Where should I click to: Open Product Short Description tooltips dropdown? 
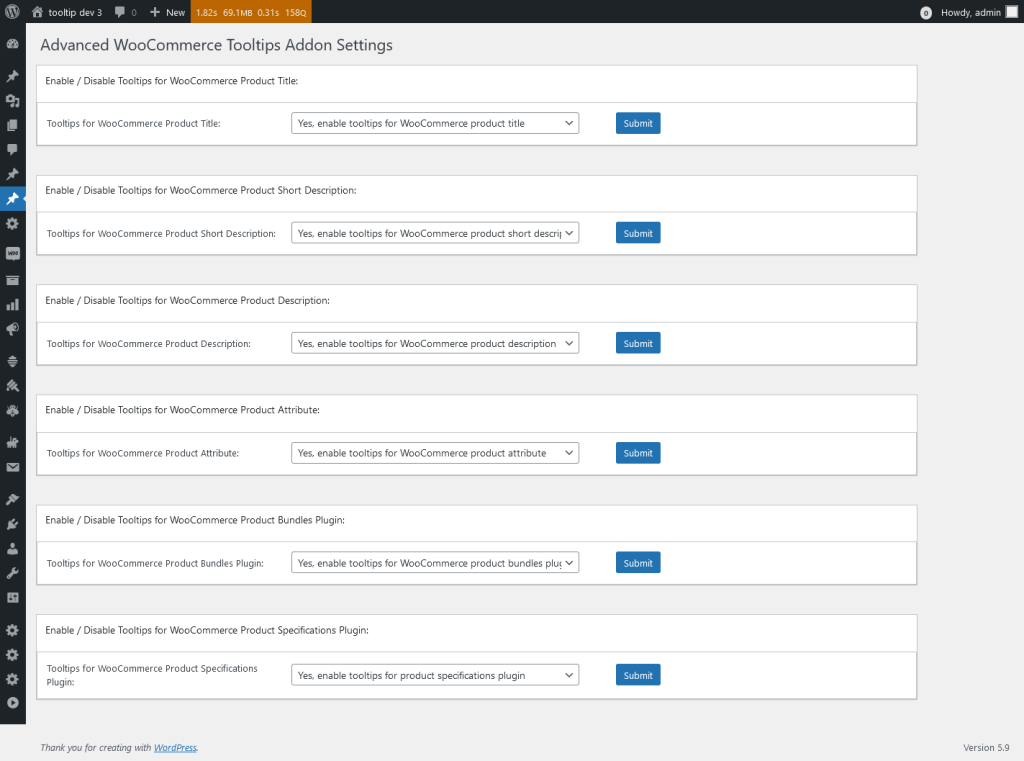click(435, 233)
